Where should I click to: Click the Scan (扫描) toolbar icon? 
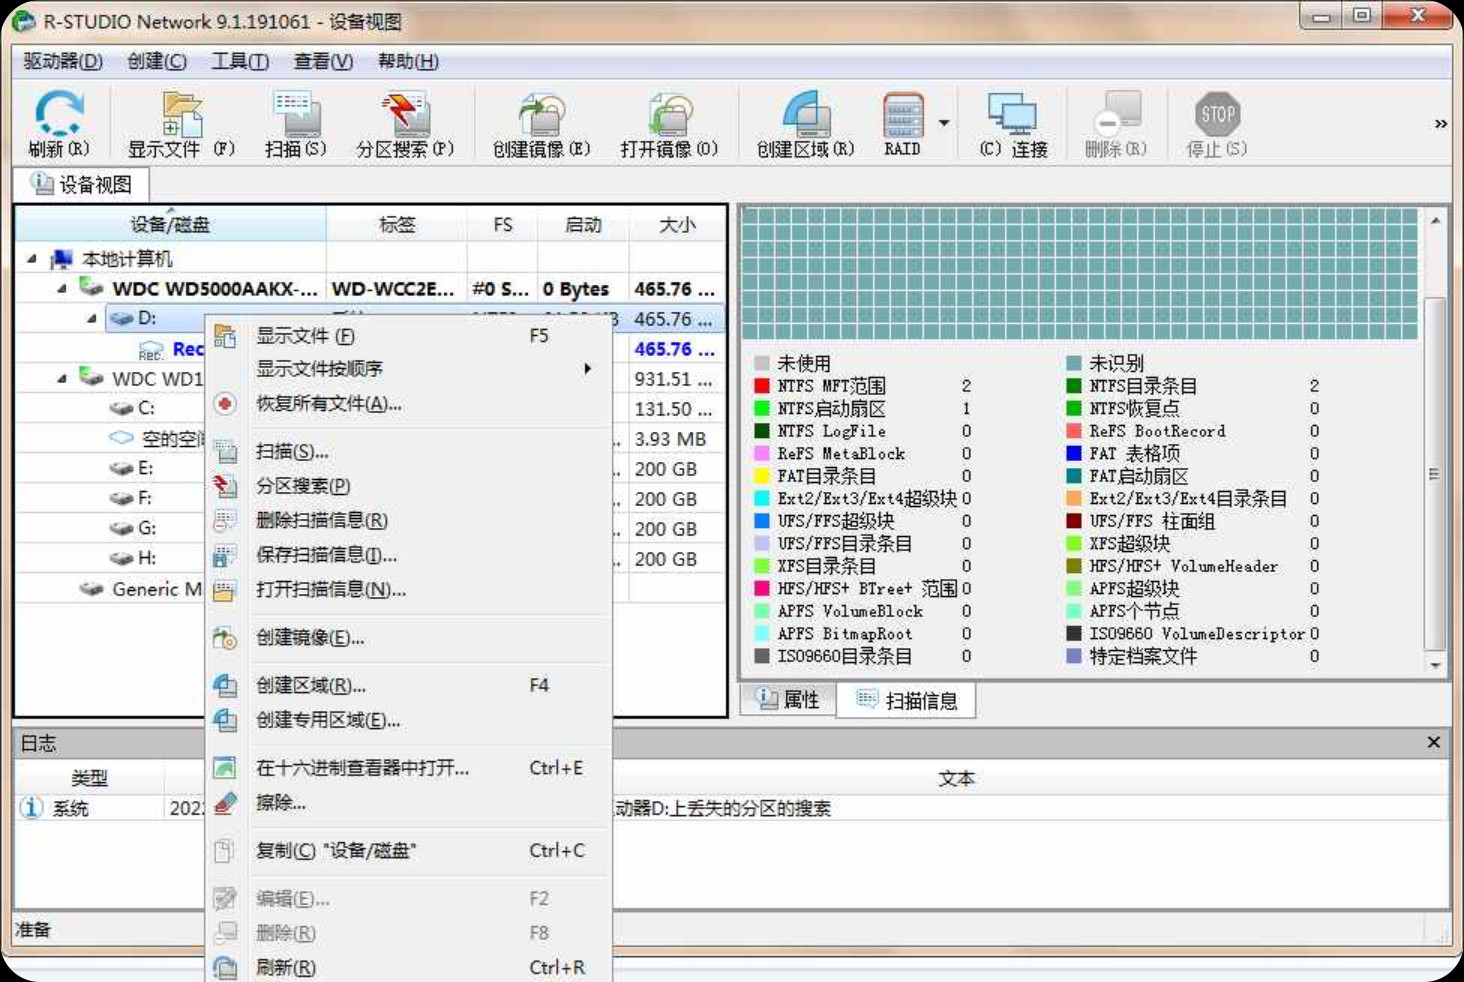coord(296,123)
